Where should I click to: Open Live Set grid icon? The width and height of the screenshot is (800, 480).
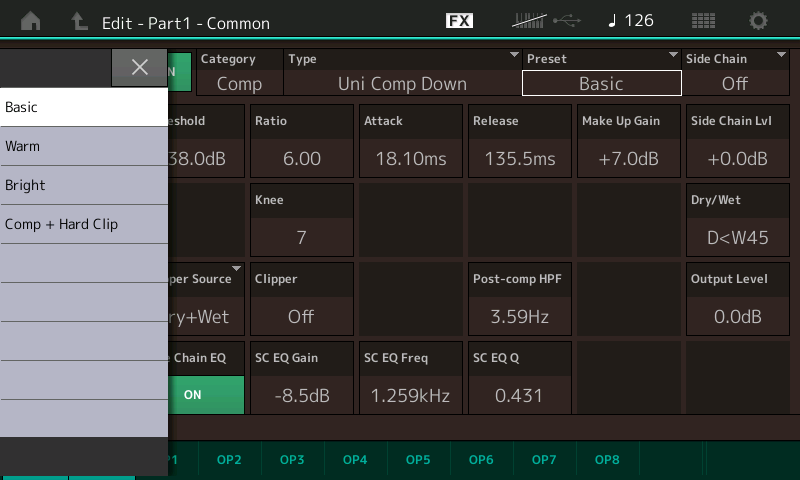coord(703,21)
